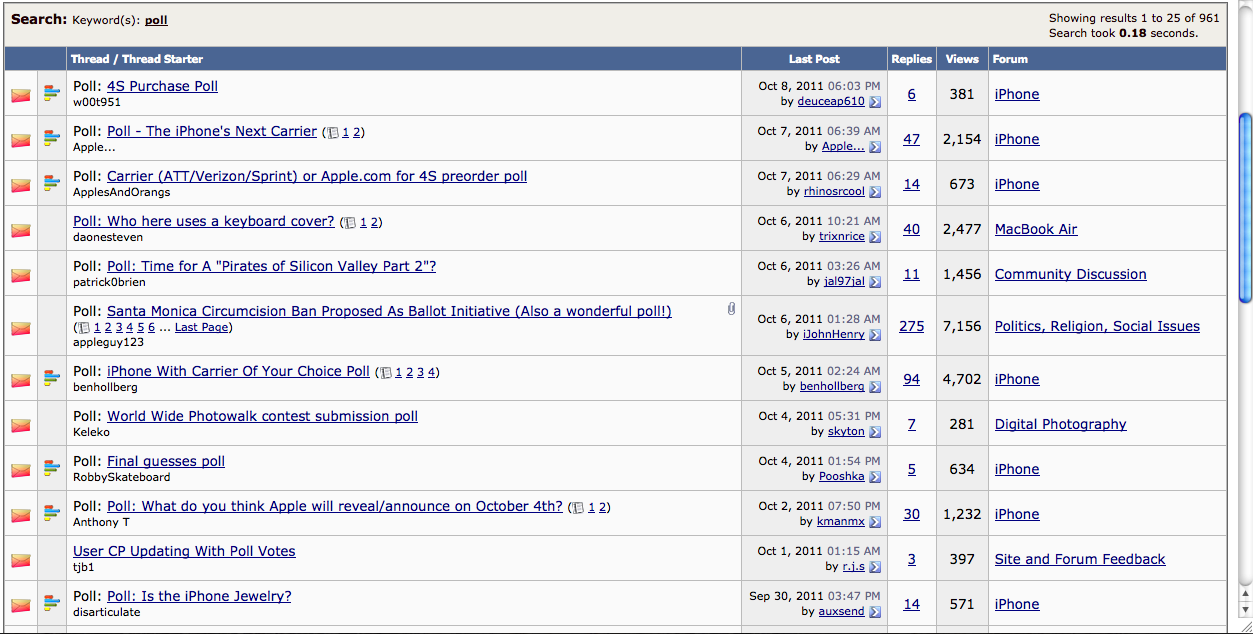The height and width of the screenshot is (634, 1253).
Task: Click thread starter name RobbySkateboard
Action: click(122, 477)
